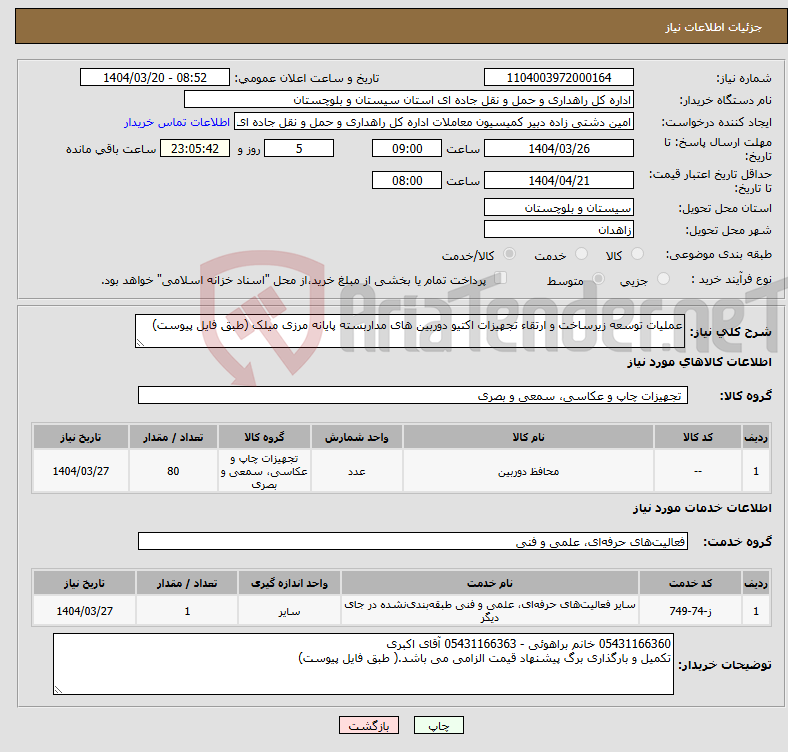Click the goods group field تجهیزات چاپ و عکاسی
Screen dimensions: 788x752
pos(413,395)
